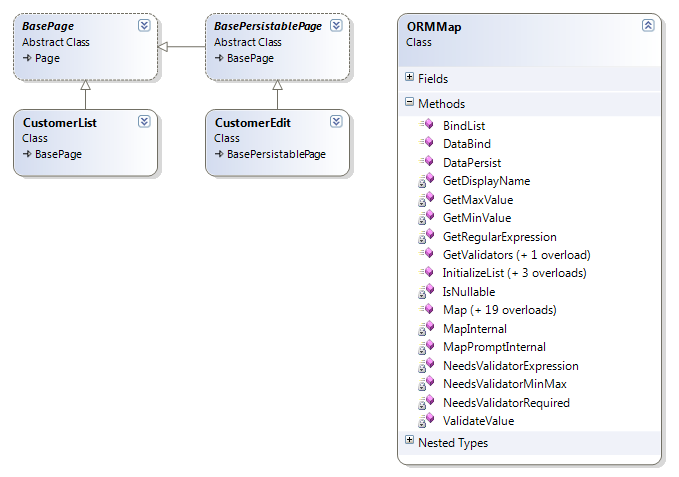Expand the Nested Types section
This screenshot has width=679, height=477.
coord(409,440)
